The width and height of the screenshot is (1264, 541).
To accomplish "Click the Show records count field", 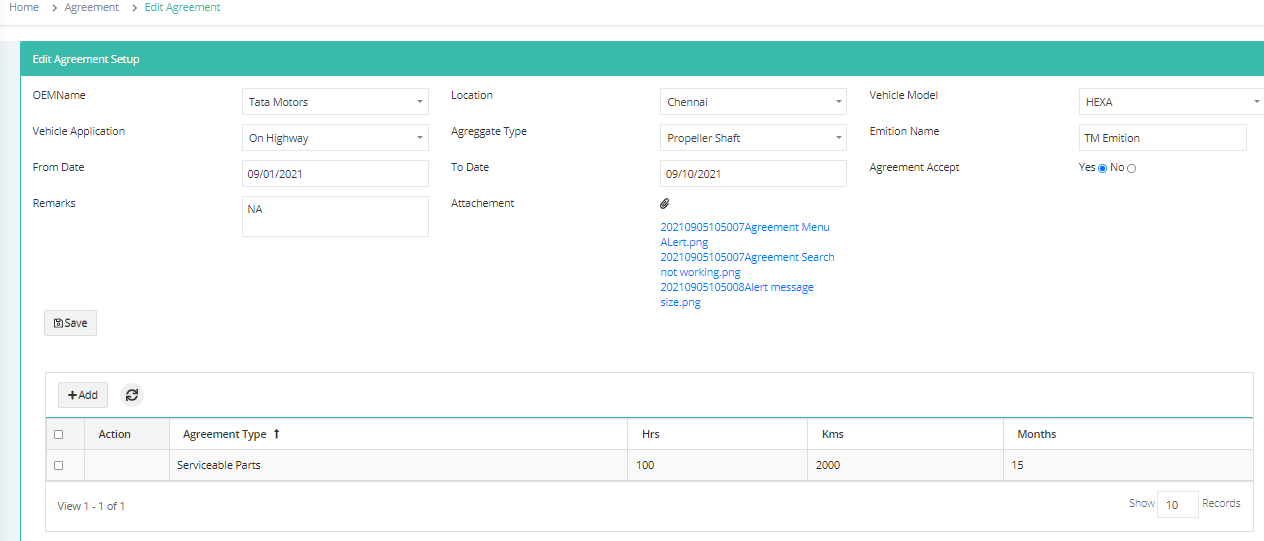I will (1178, 504).
